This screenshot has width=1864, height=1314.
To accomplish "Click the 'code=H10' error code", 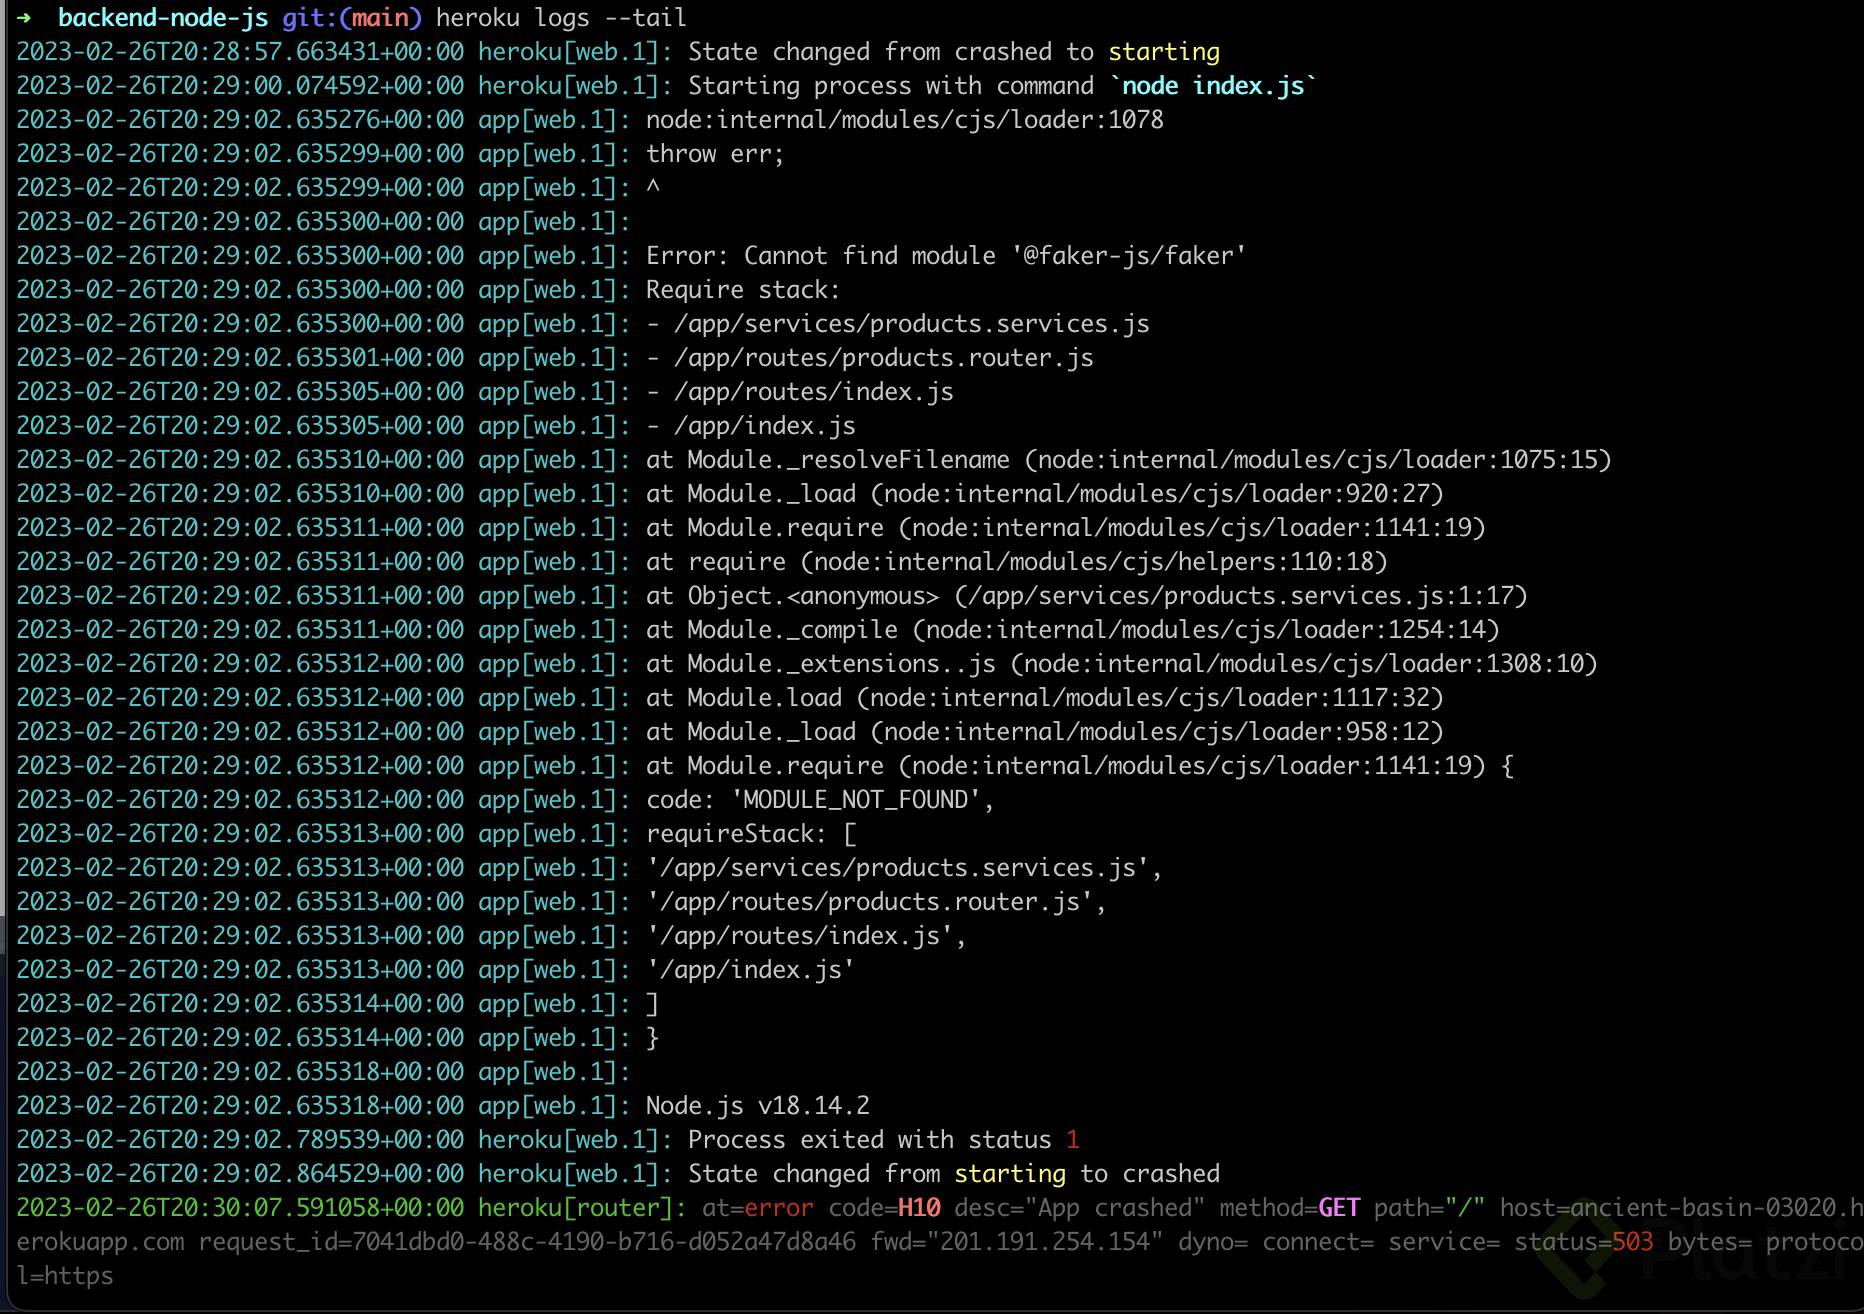I will pos(884,1208).
